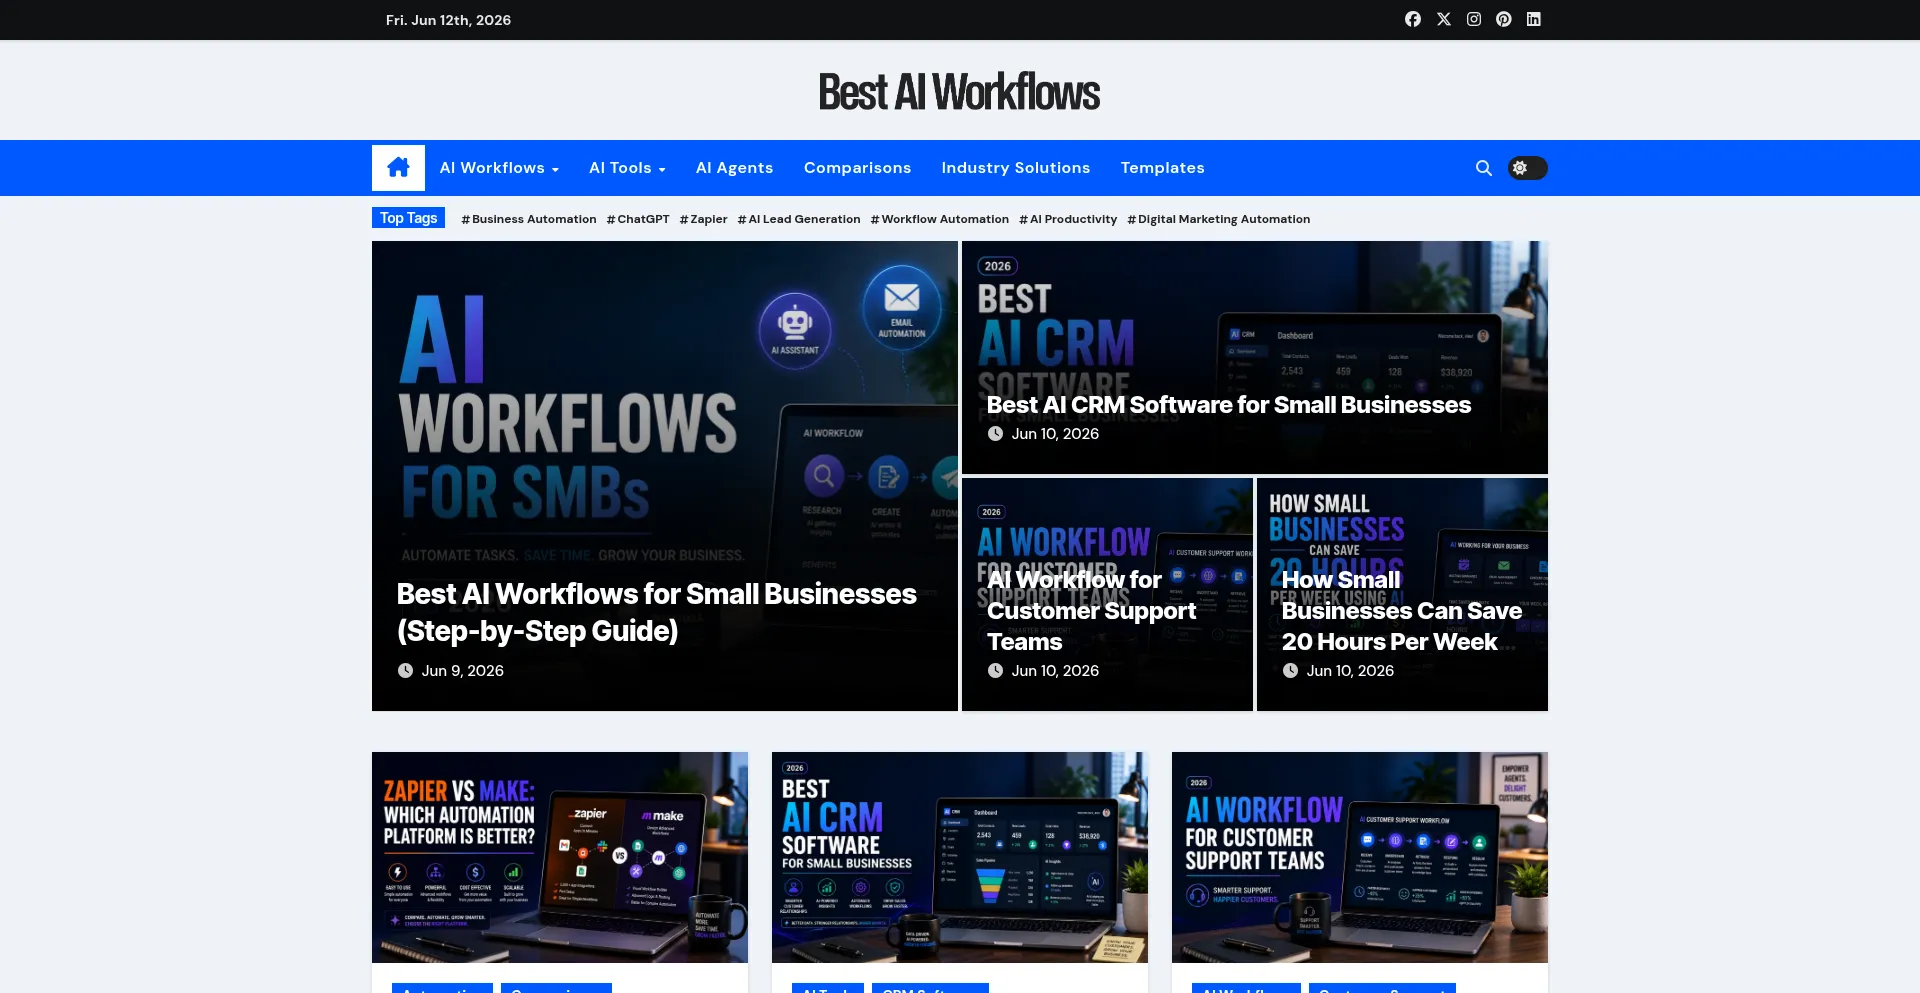The image size is (1920, 993).
Task: Open the Instagram social icon
Action: click(1473, 19)
